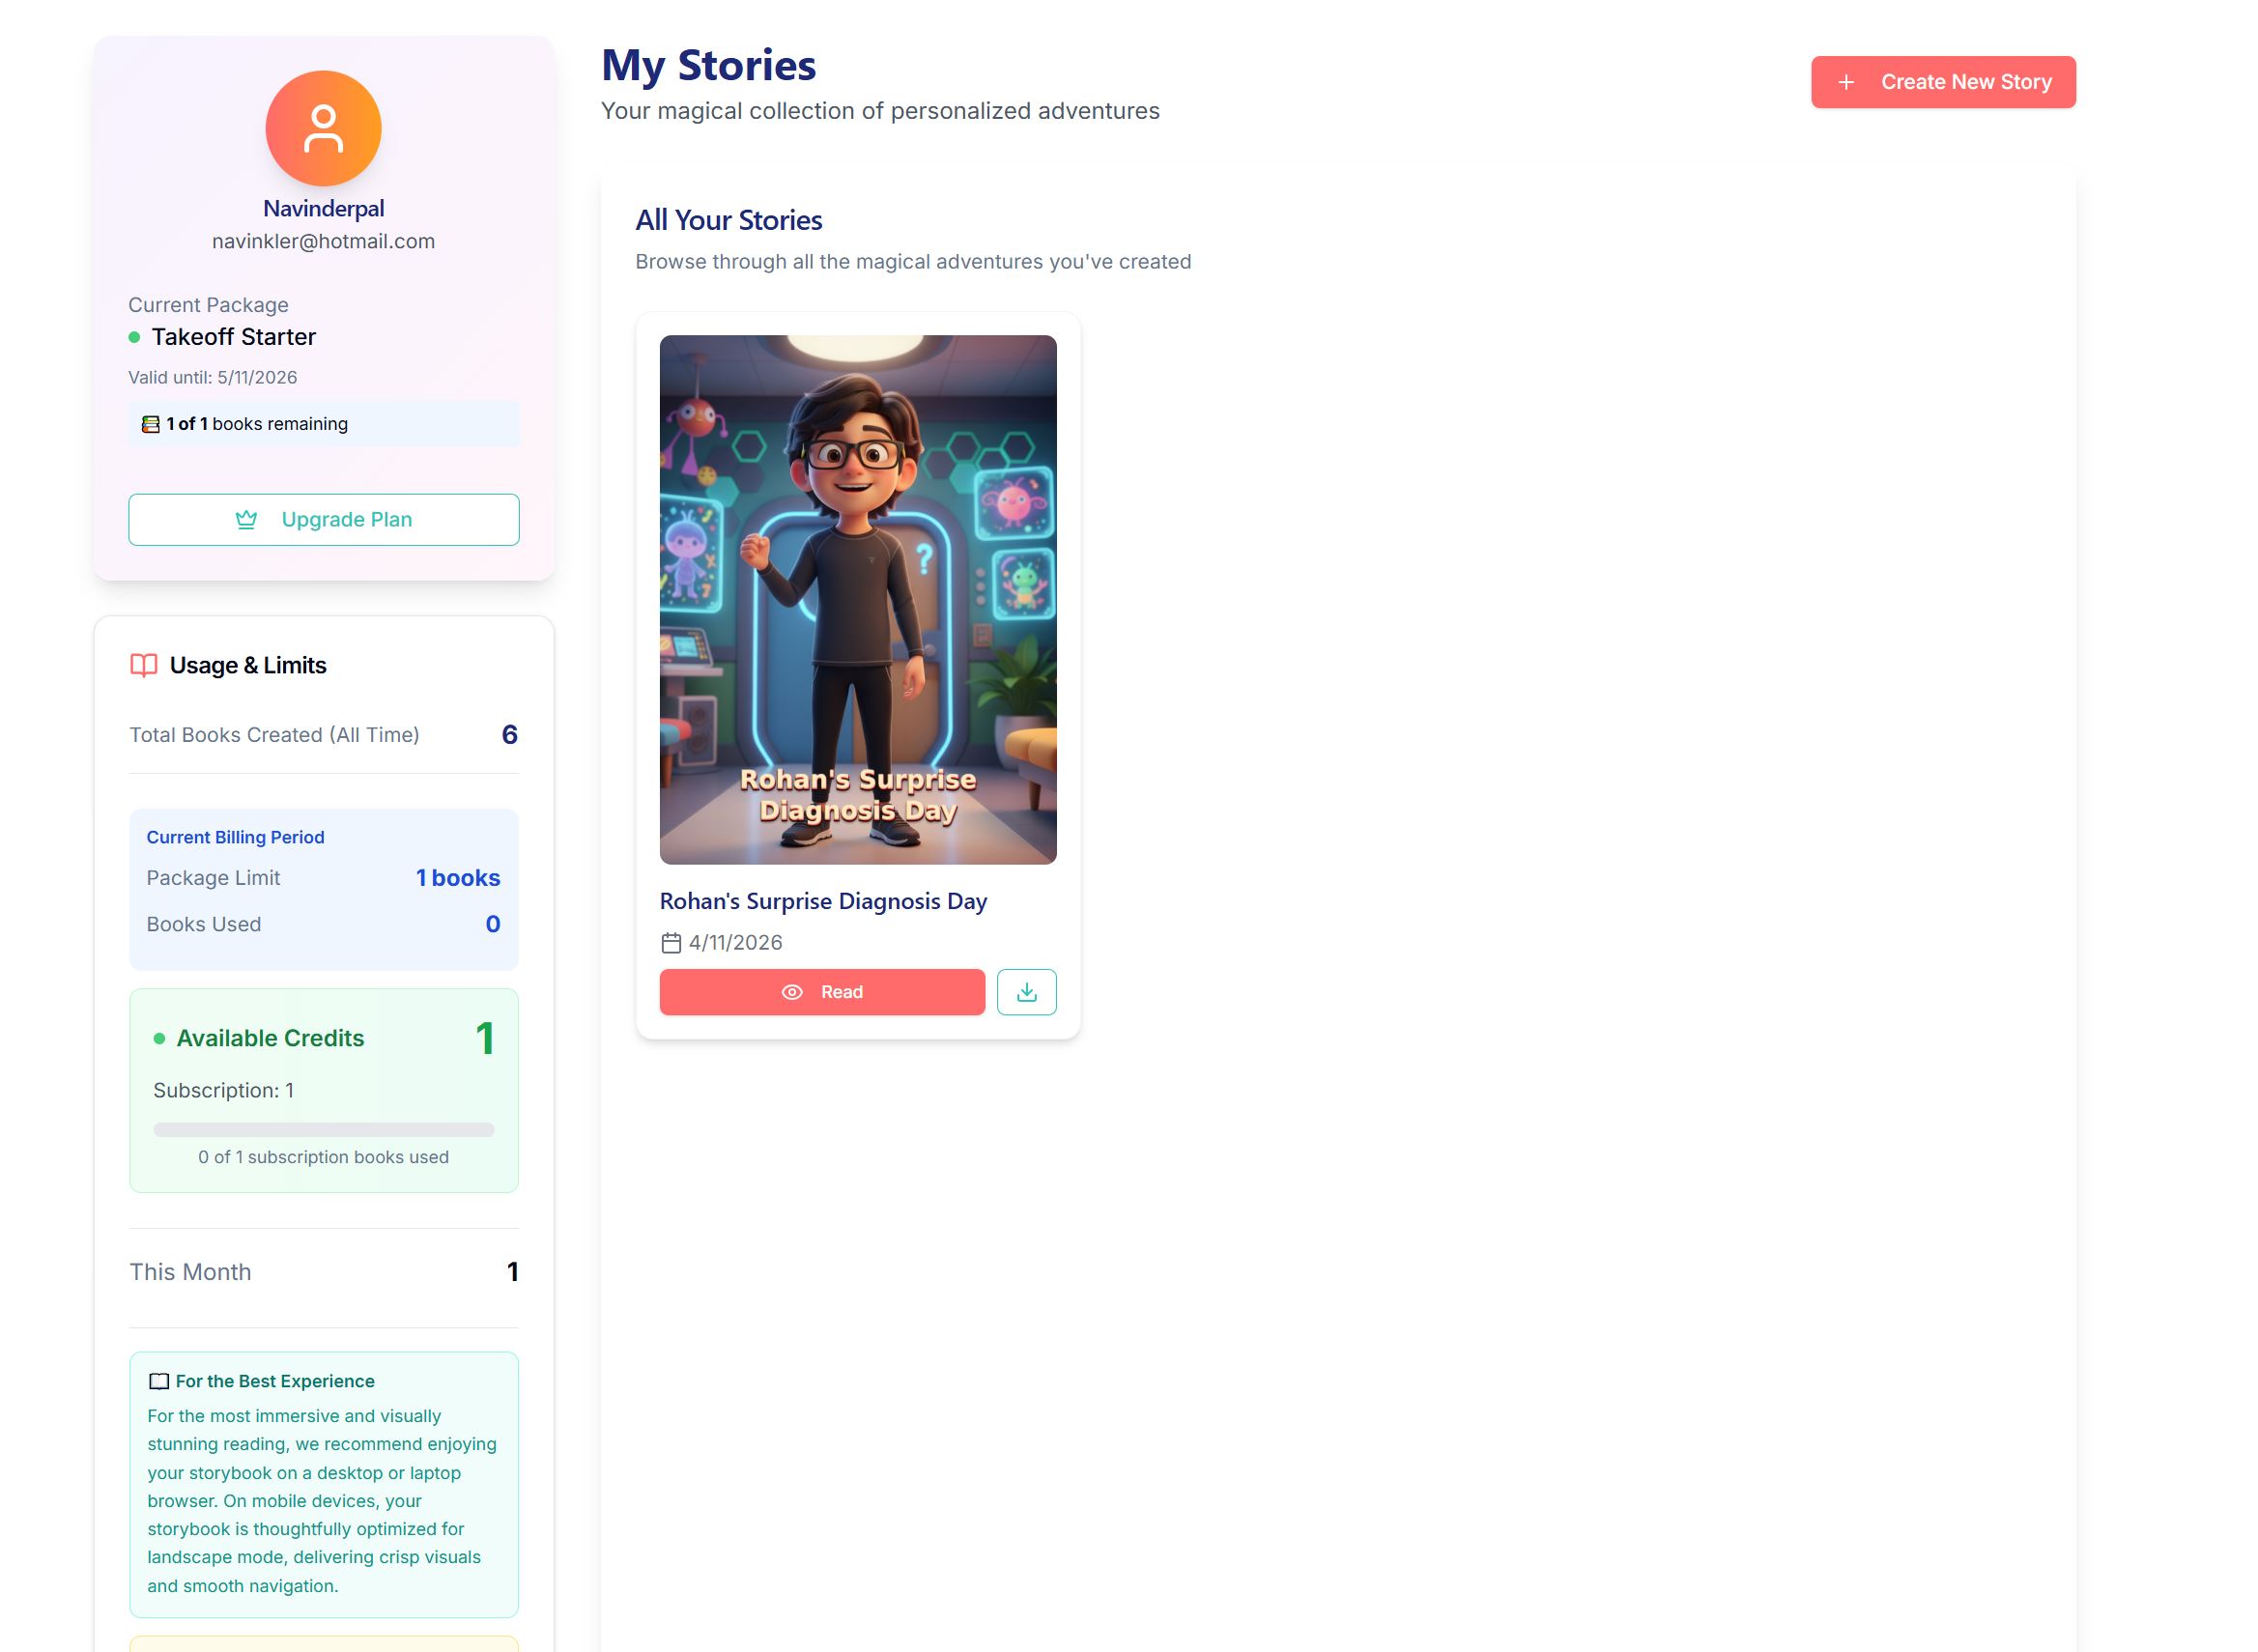Image resolution: width=2258 pixels, height=1652 pixels.
Task: Open the Rohan's Surprise Diagnosis Day cover image
Action: [x=858, y=600]
